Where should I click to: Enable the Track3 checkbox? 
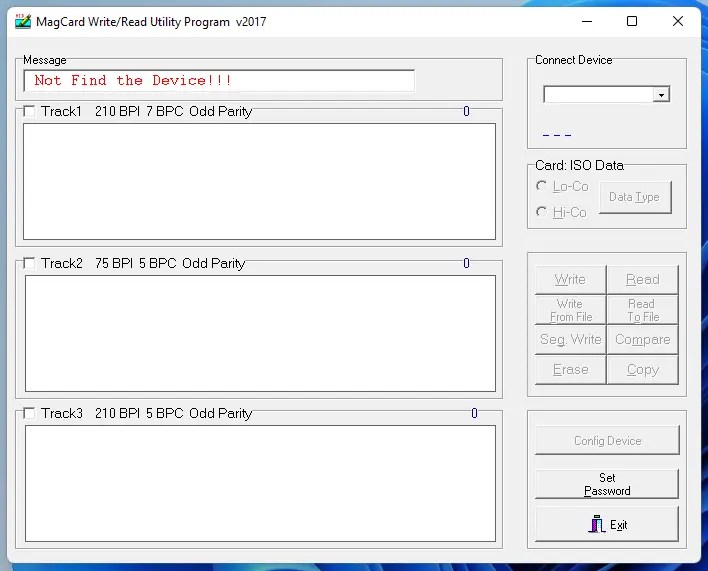click(29, 413)
